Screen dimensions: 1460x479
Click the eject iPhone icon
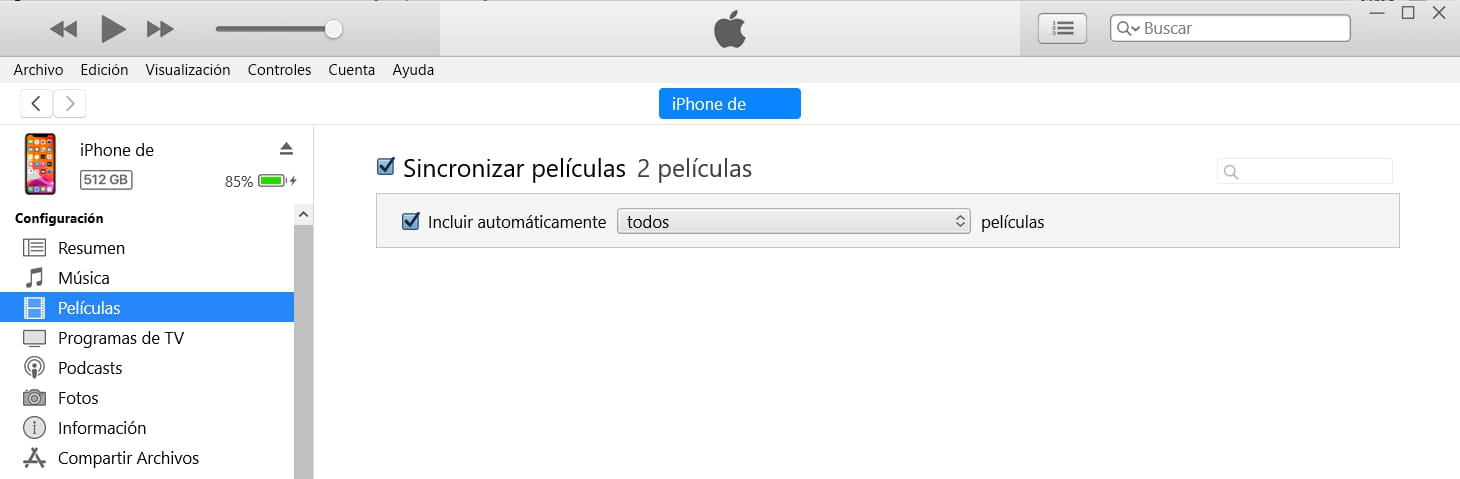coord(286,149)
